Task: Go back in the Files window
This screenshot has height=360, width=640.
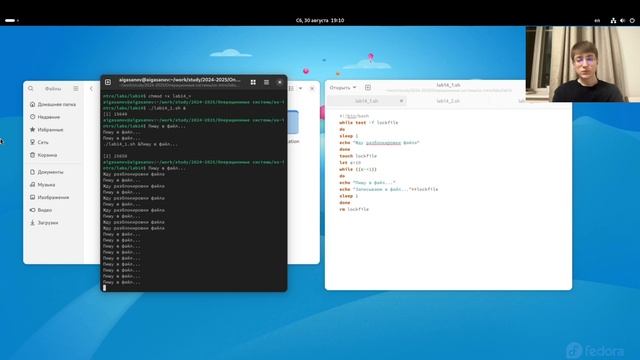Action: [x=91, y=89]
